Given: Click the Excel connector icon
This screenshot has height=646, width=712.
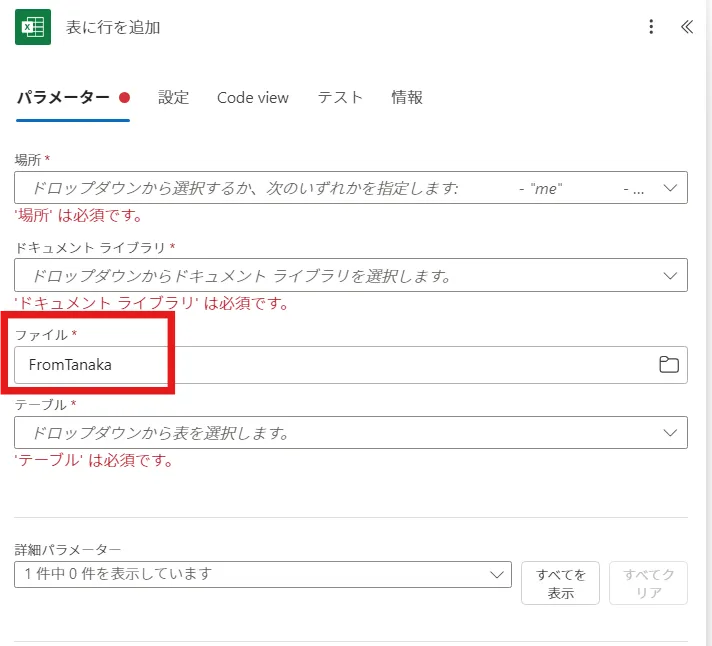Looking at the screenshot, I should (33, 27).
